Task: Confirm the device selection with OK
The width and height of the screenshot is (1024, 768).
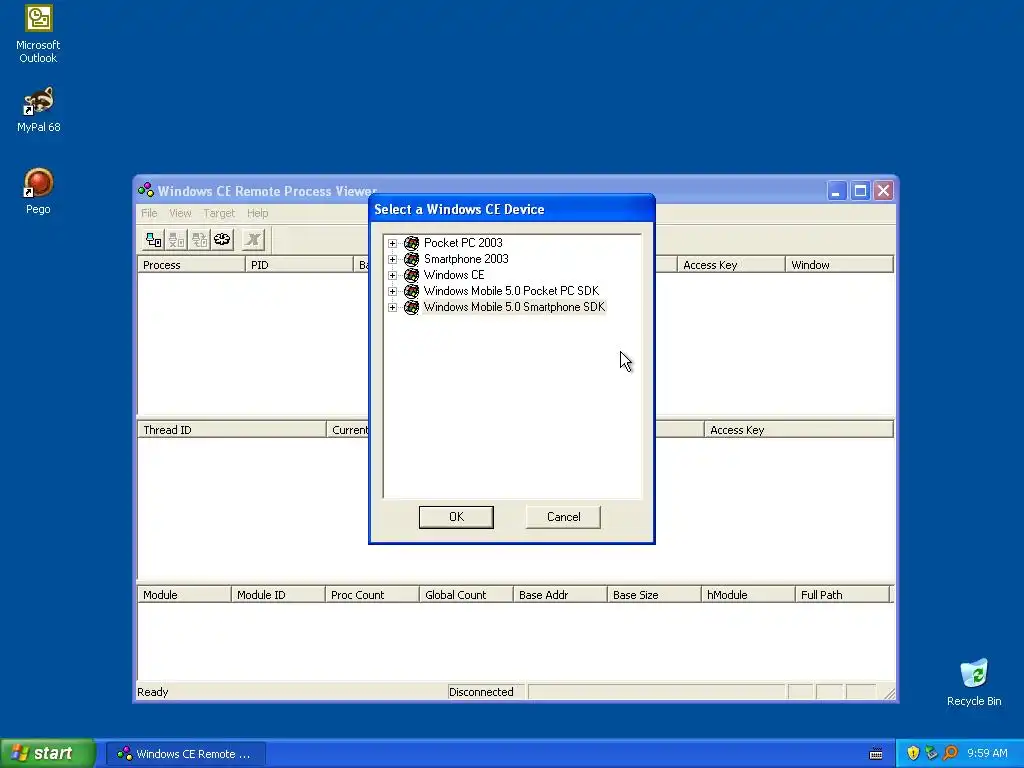Action: (456, 517)
